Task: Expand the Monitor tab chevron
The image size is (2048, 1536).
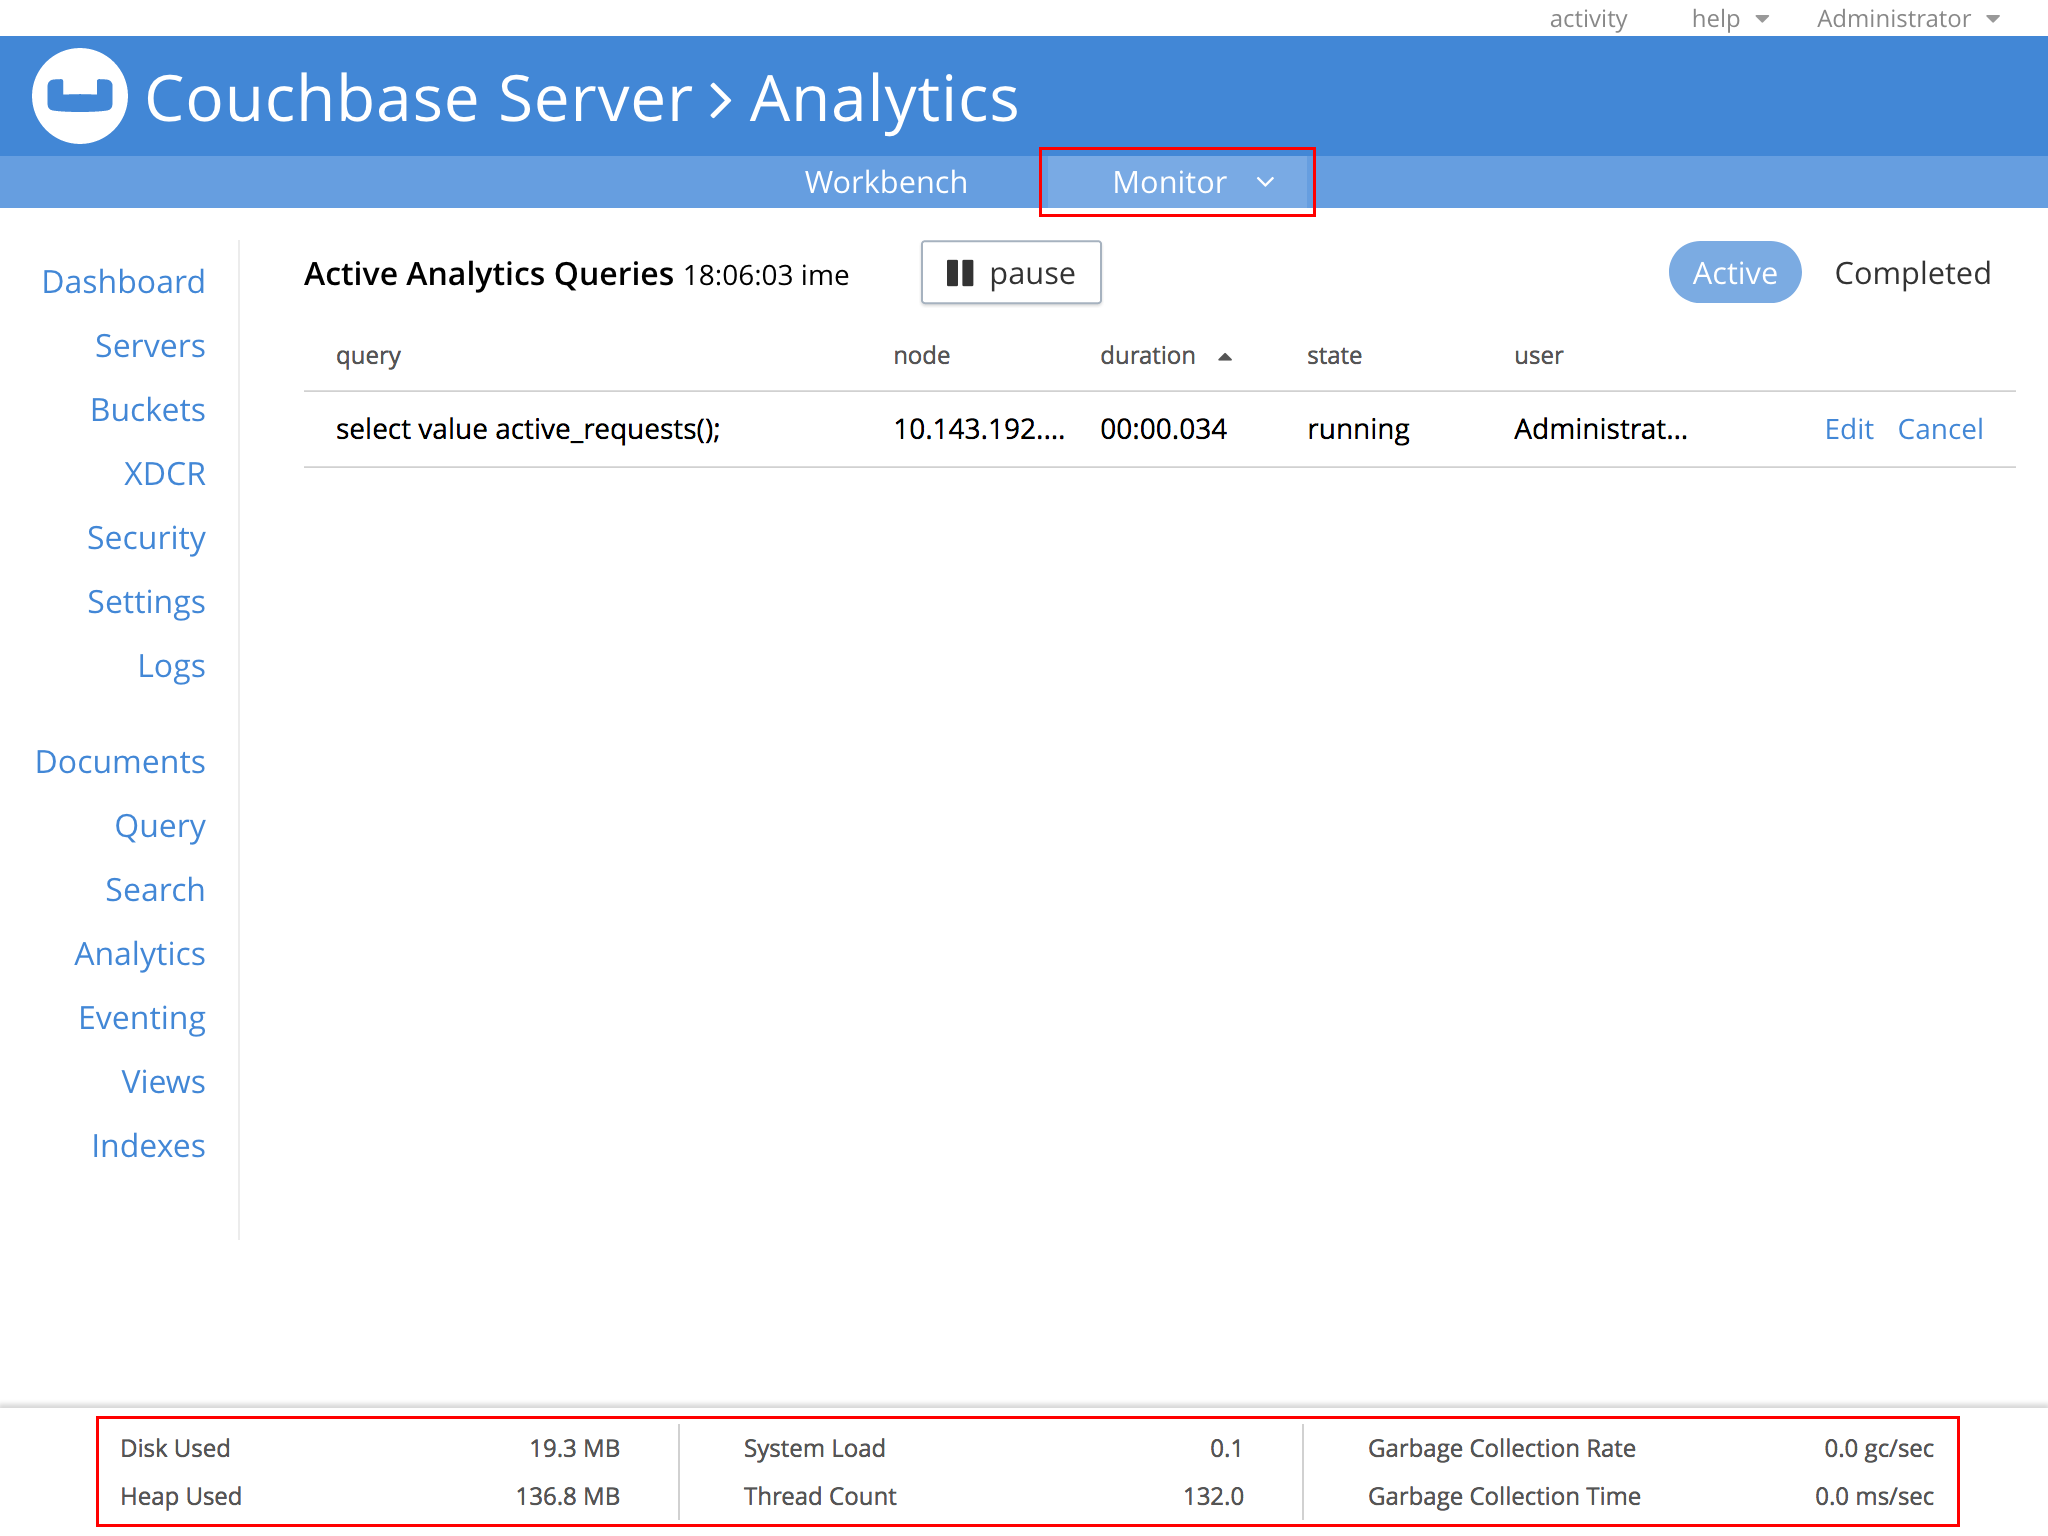Action: [x=1265, y=182]
